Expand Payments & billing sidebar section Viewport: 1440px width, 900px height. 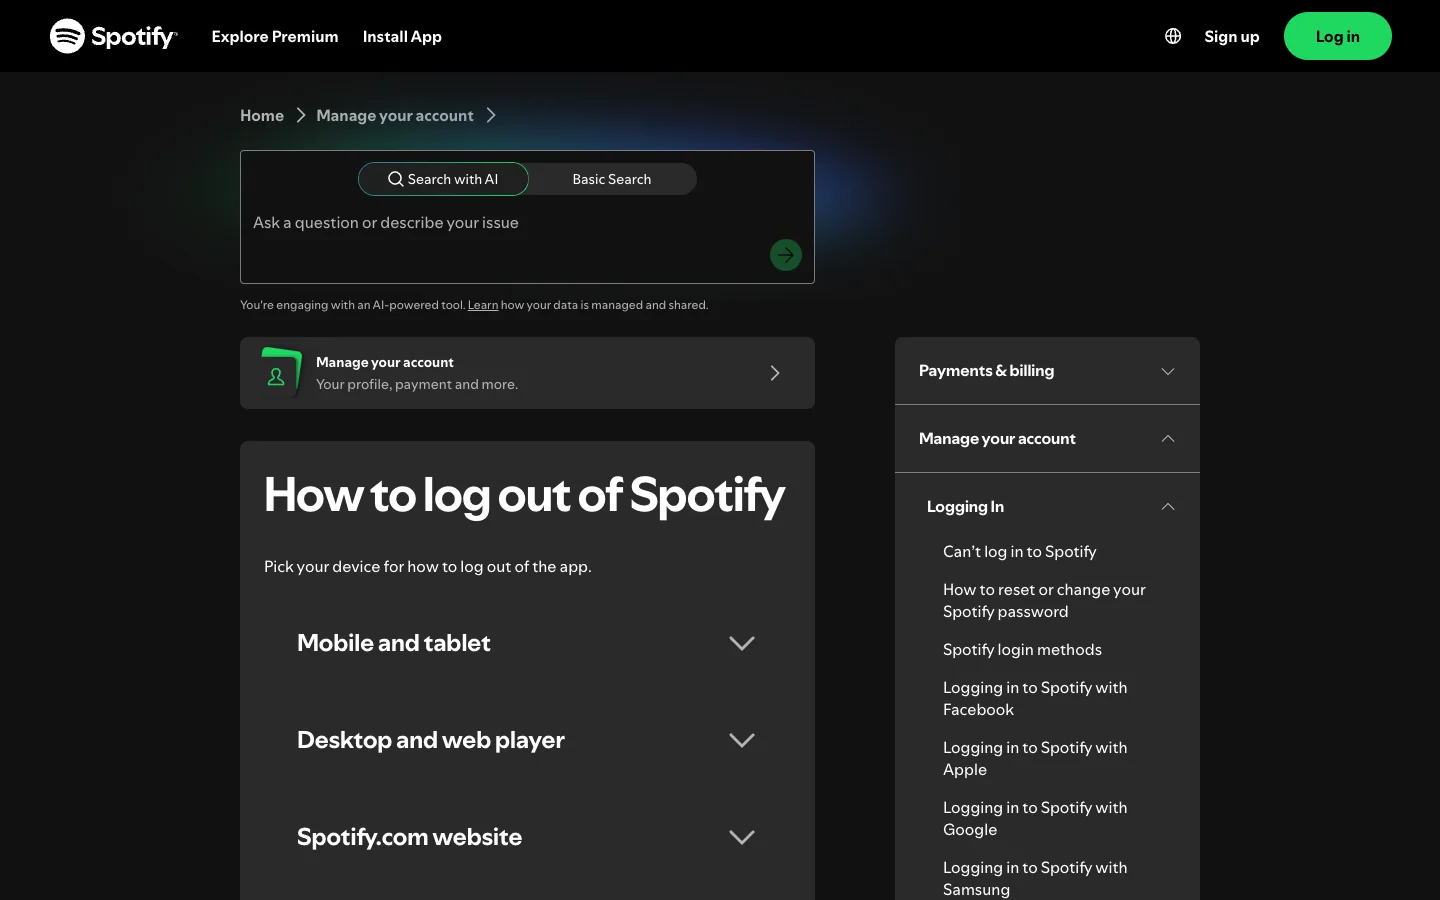pos(1047,371)
